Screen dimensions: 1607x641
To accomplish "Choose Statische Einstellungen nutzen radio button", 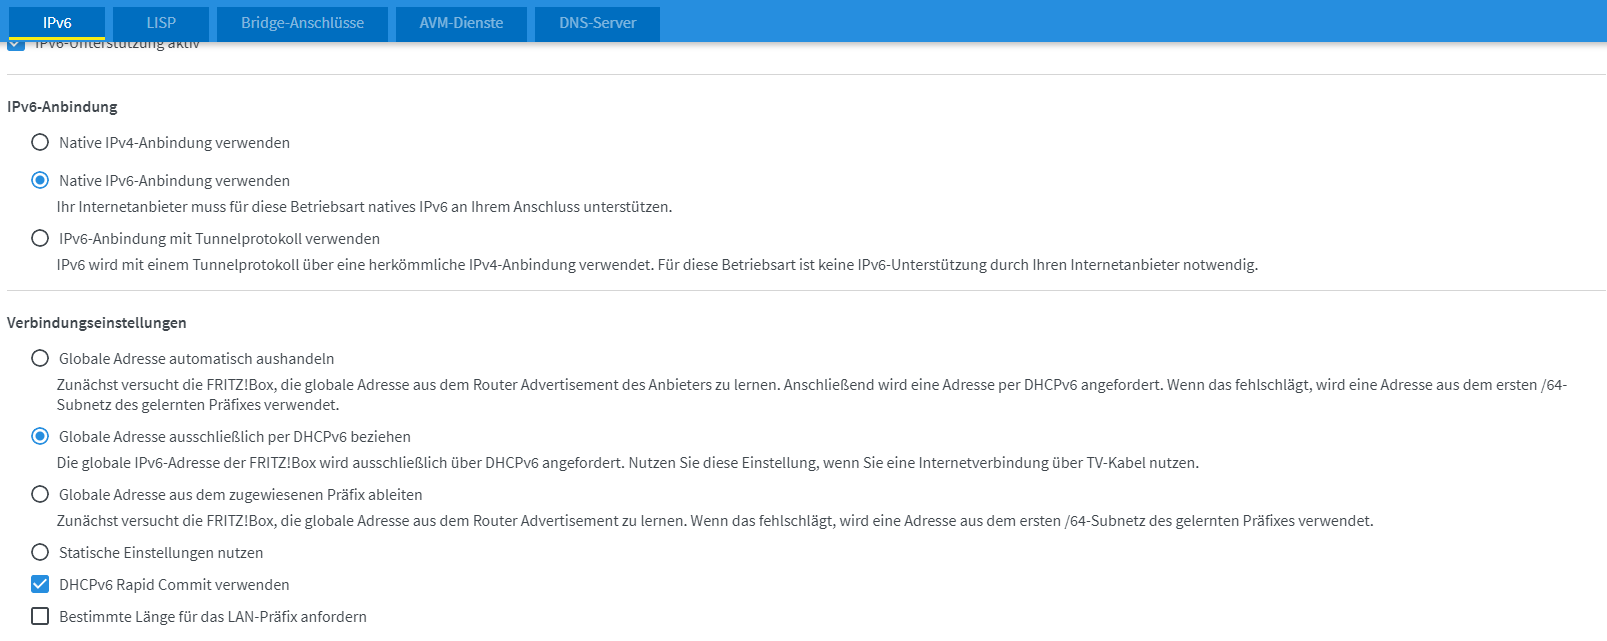I will 40,552.
